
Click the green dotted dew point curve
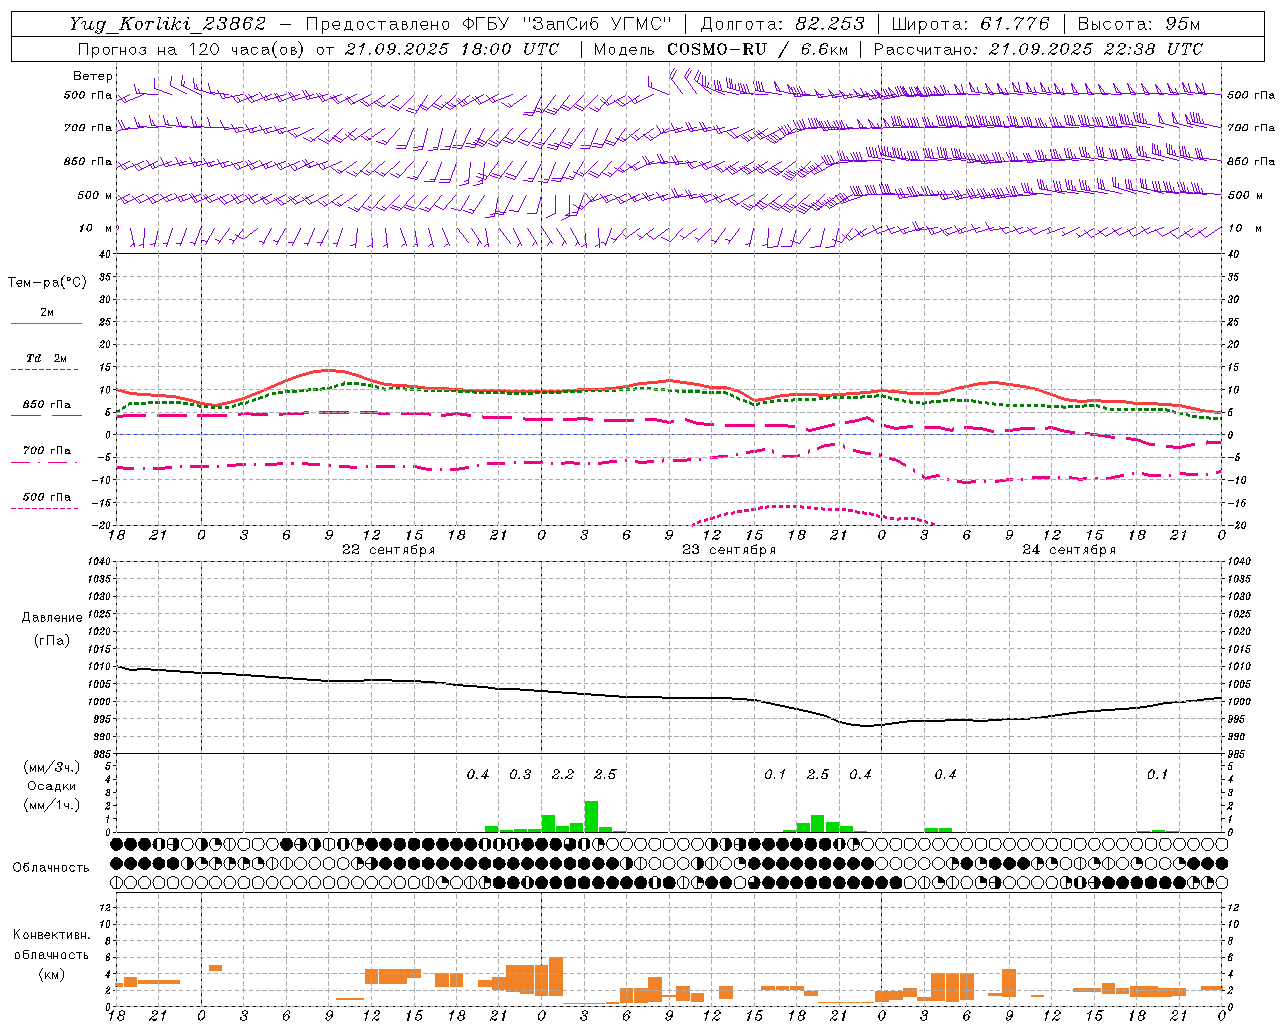pyautogui.click(x=670, y=388)
